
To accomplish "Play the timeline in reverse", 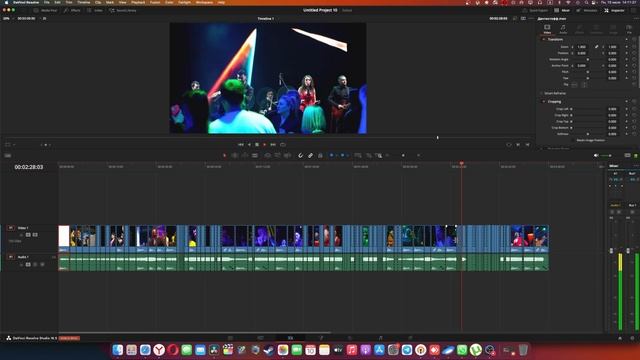I will point(249,144).
